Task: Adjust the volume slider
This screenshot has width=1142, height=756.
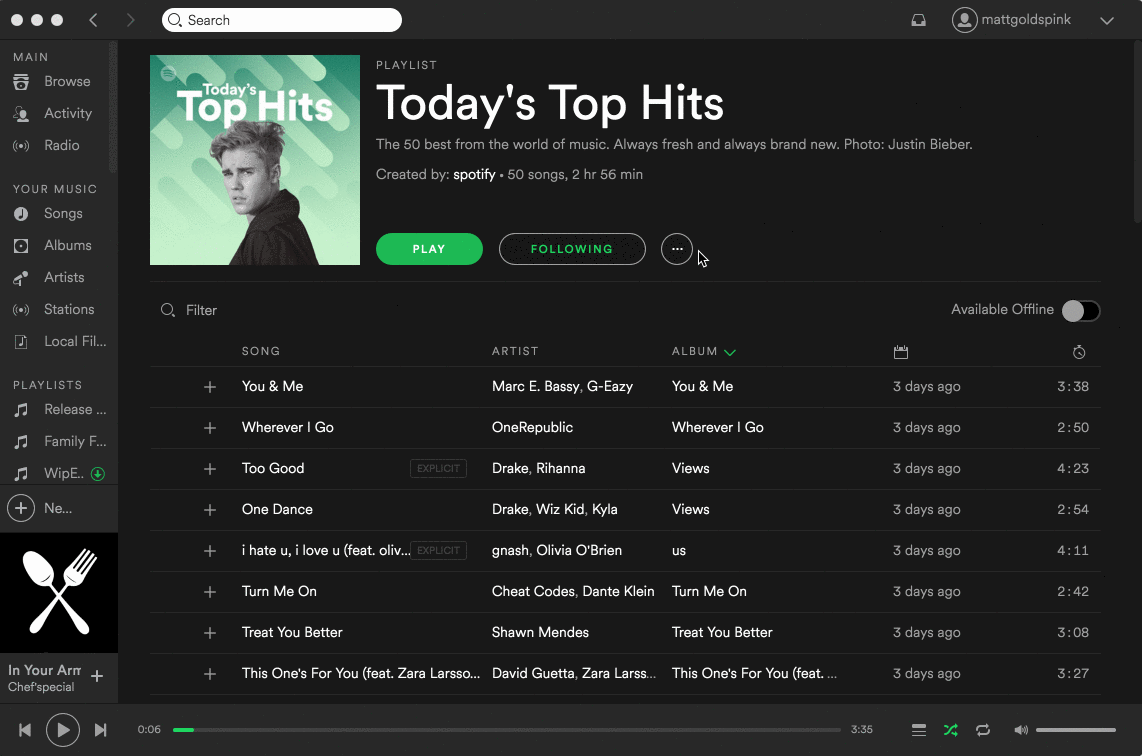Action: [x=1075, y=730]
